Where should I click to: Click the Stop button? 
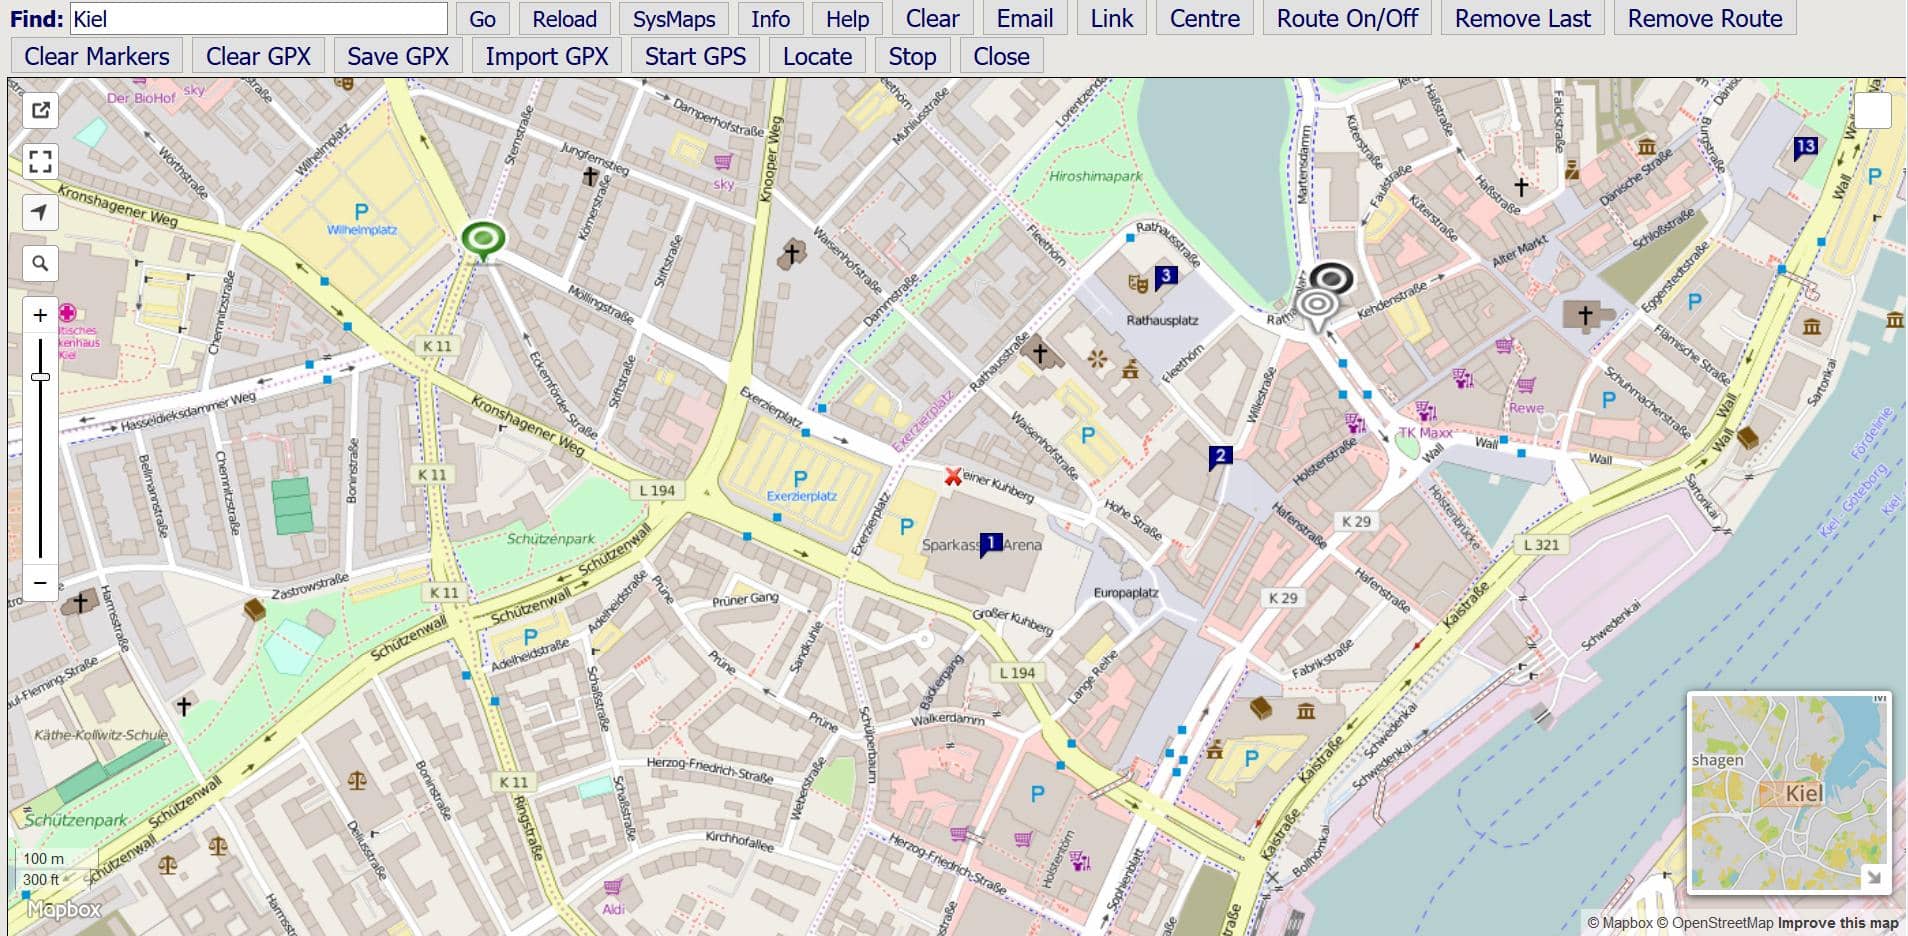(912, 57)
